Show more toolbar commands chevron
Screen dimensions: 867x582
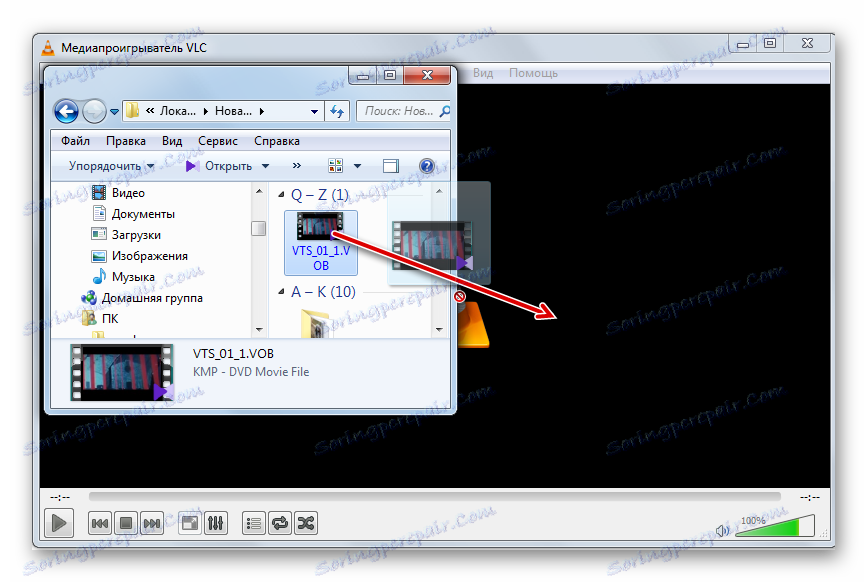pyautogui.click(x=297, y=166)
